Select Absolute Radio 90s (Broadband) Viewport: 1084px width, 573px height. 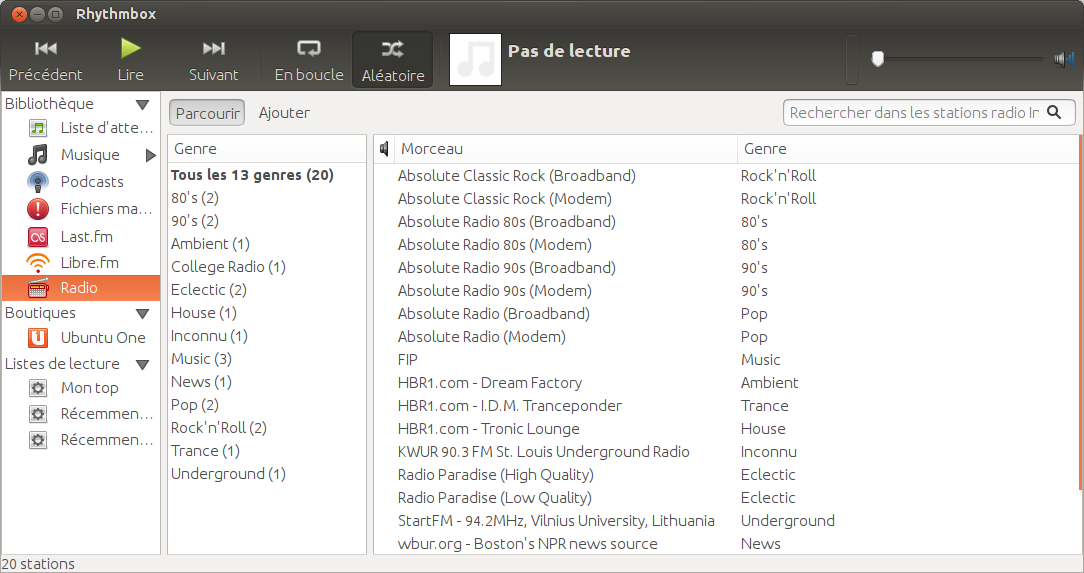tap(726, 267)
